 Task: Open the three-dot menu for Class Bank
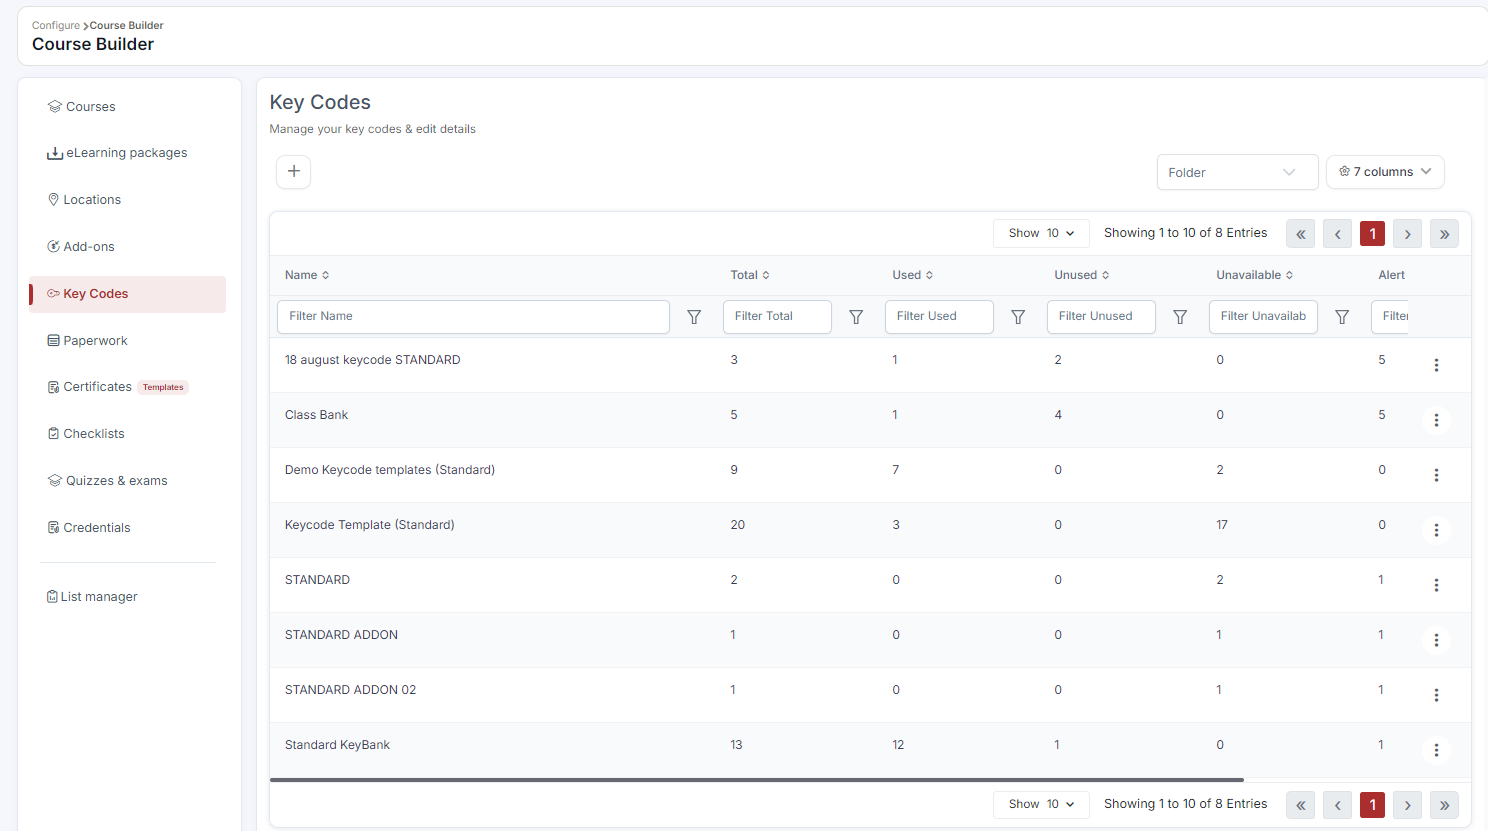point(1436,420)
